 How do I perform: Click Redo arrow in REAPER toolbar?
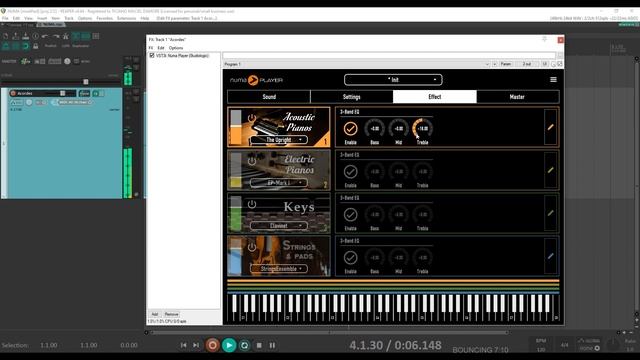56,36
